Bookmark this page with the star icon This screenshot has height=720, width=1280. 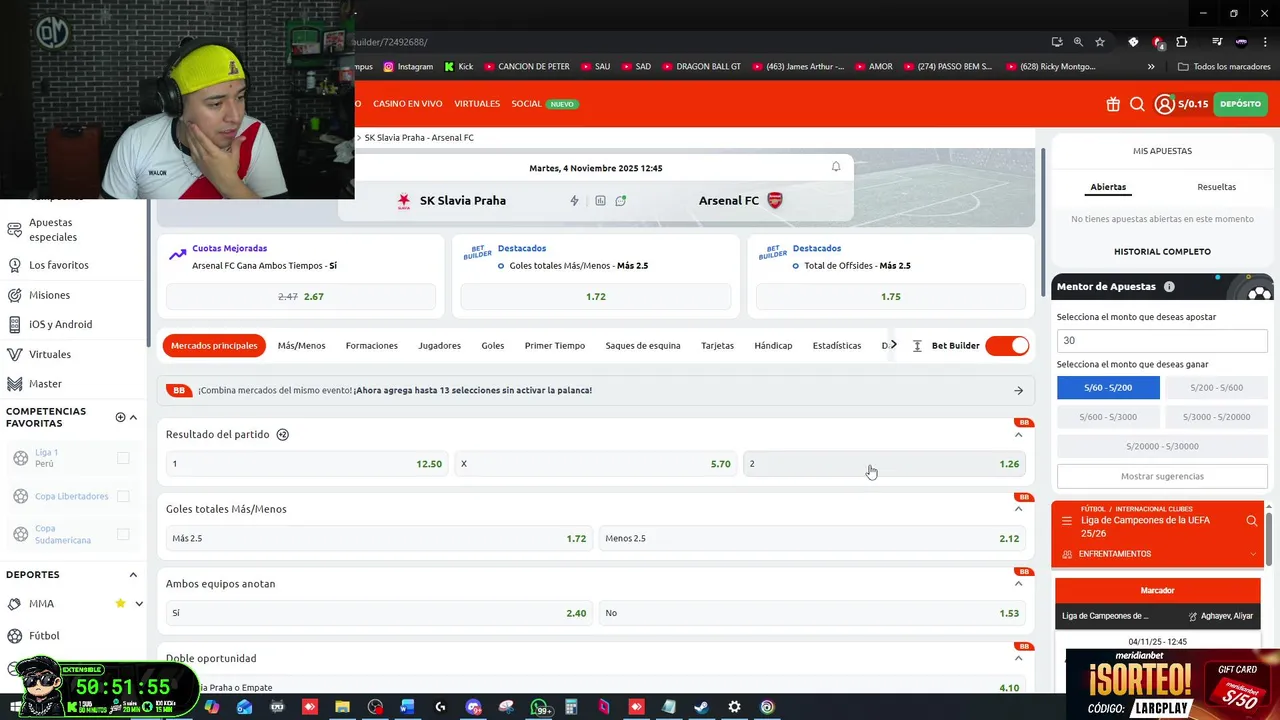click(x=1100, y=42)
